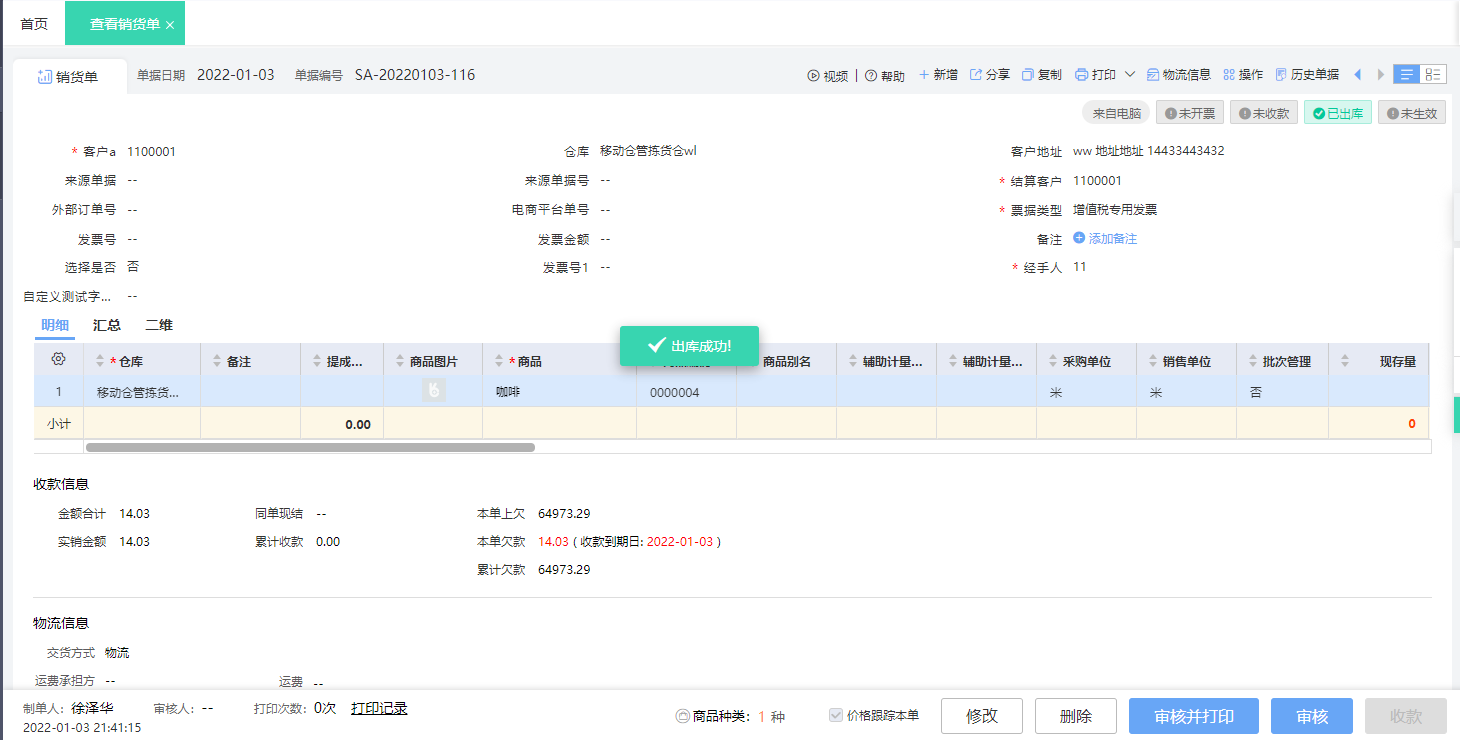Screen dimensions: 1460x740
Task: Open 帮助 question mark icon
Action: pos(871,75)
